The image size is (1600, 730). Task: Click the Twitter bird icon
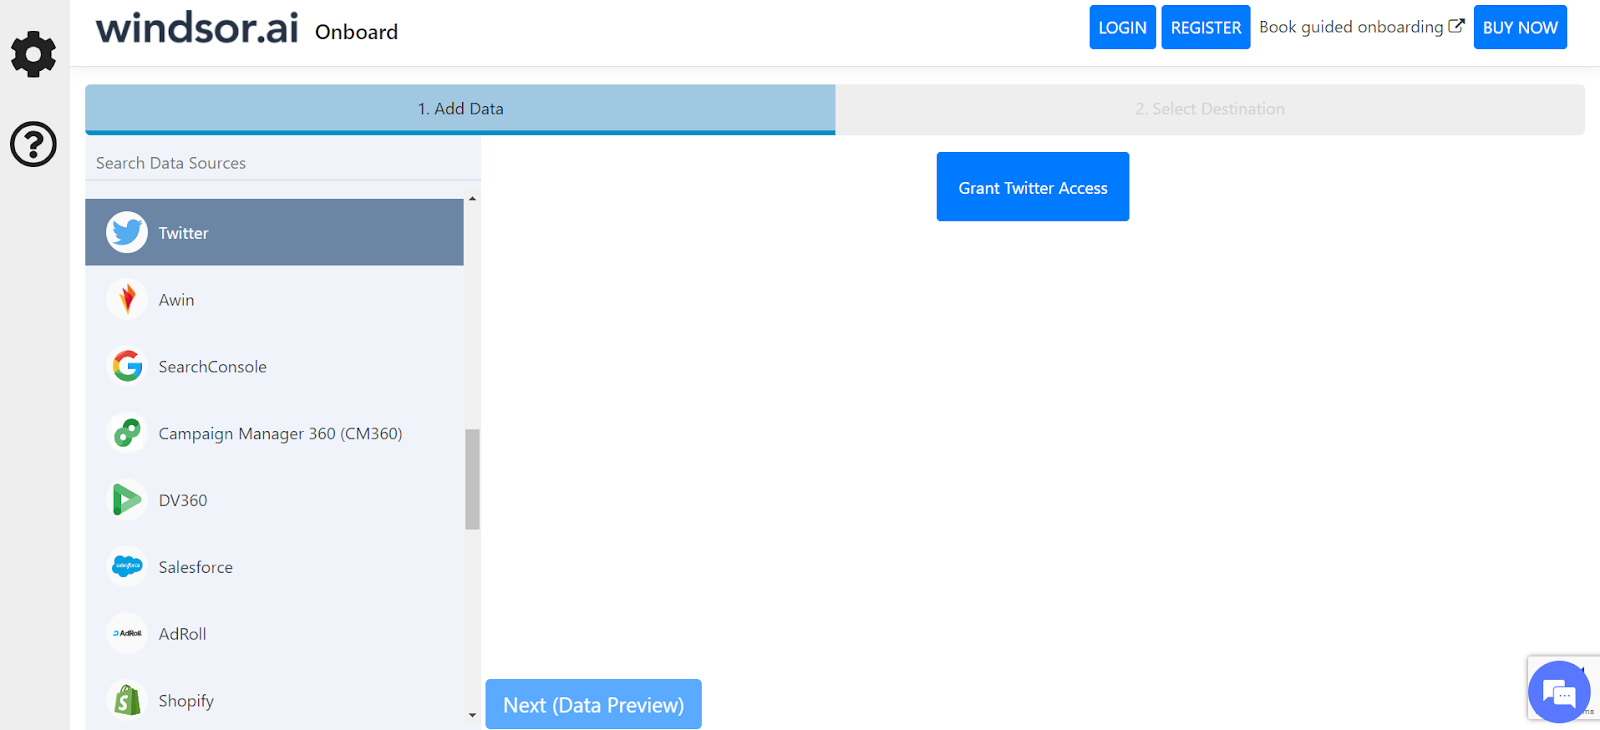pyautogui.click(x=127, y=232)
